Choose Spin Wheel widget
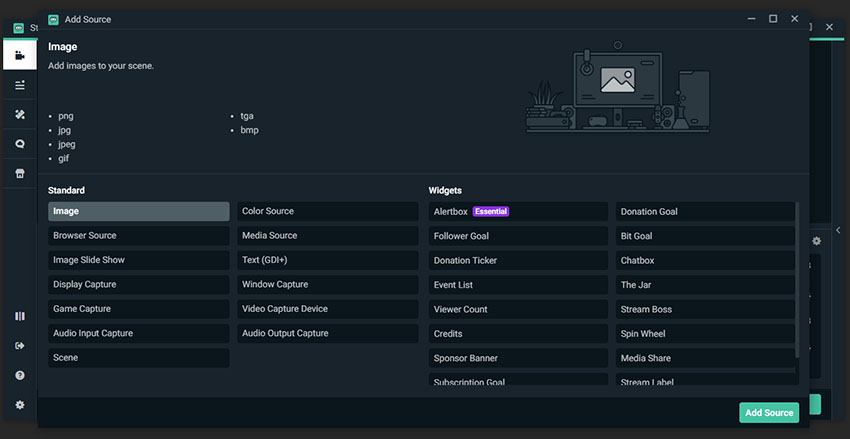The width and height of the screenshot is (850, 439). click(705, 333)
